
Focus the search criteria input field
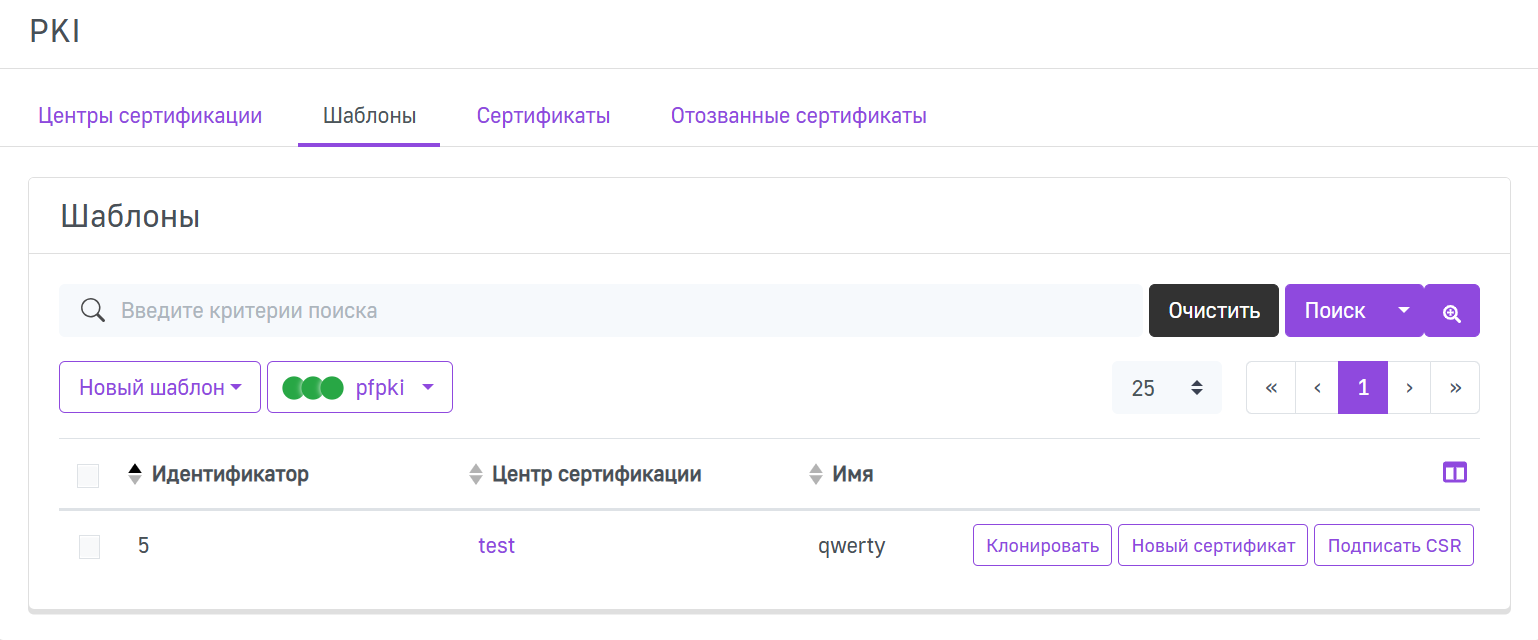click(620, 311)
